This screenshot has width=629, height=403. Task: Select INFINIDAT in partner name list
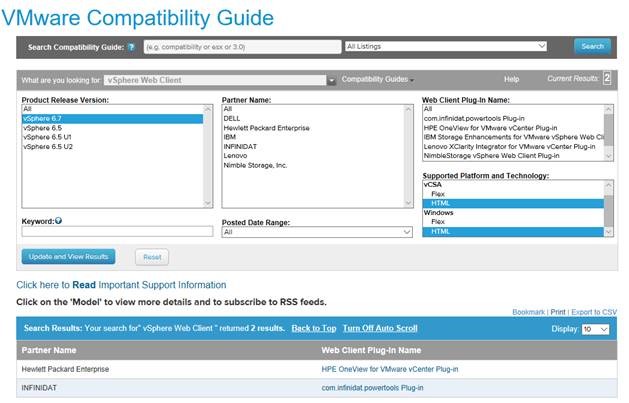313,147
